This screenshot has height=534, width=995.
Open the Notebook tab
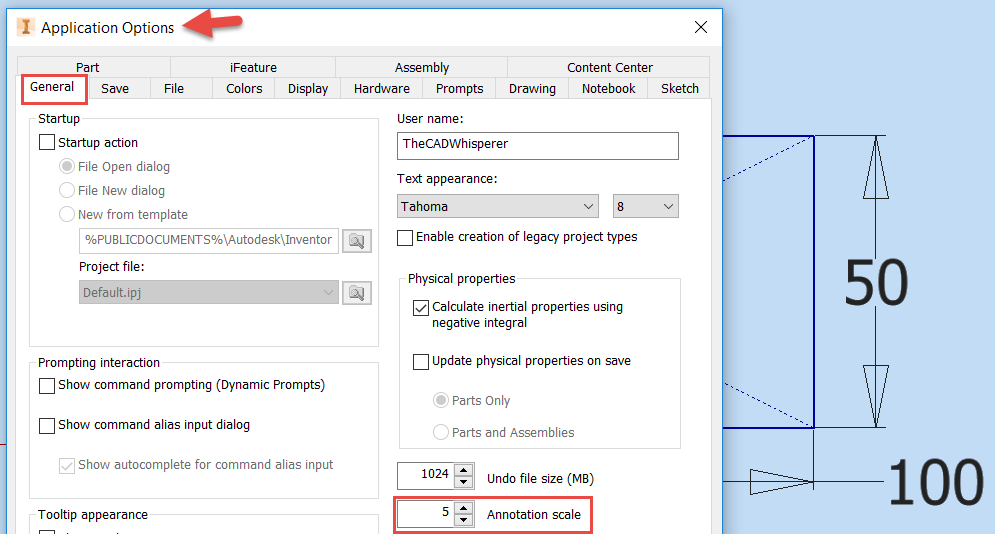pyautogui.click(x=609, y=89)
